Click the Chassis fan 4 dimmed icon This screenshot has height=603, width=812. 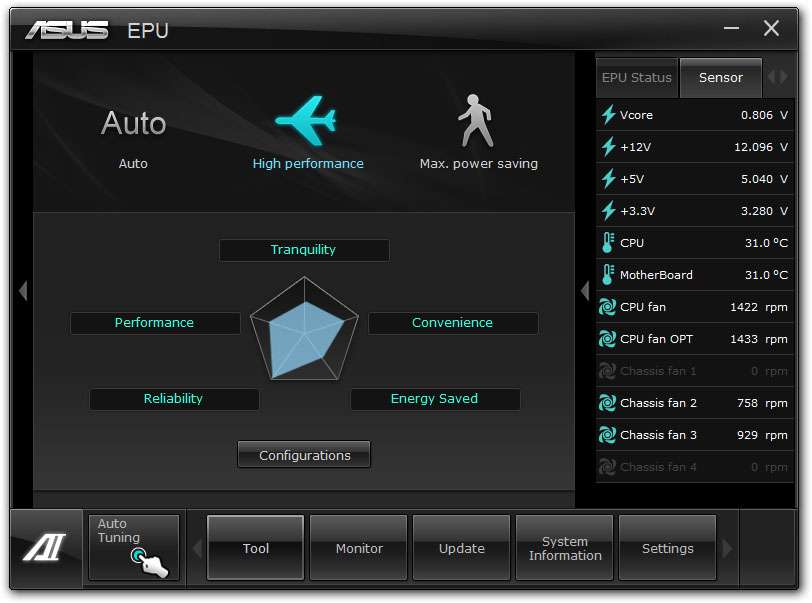click(x=607, y=467)
